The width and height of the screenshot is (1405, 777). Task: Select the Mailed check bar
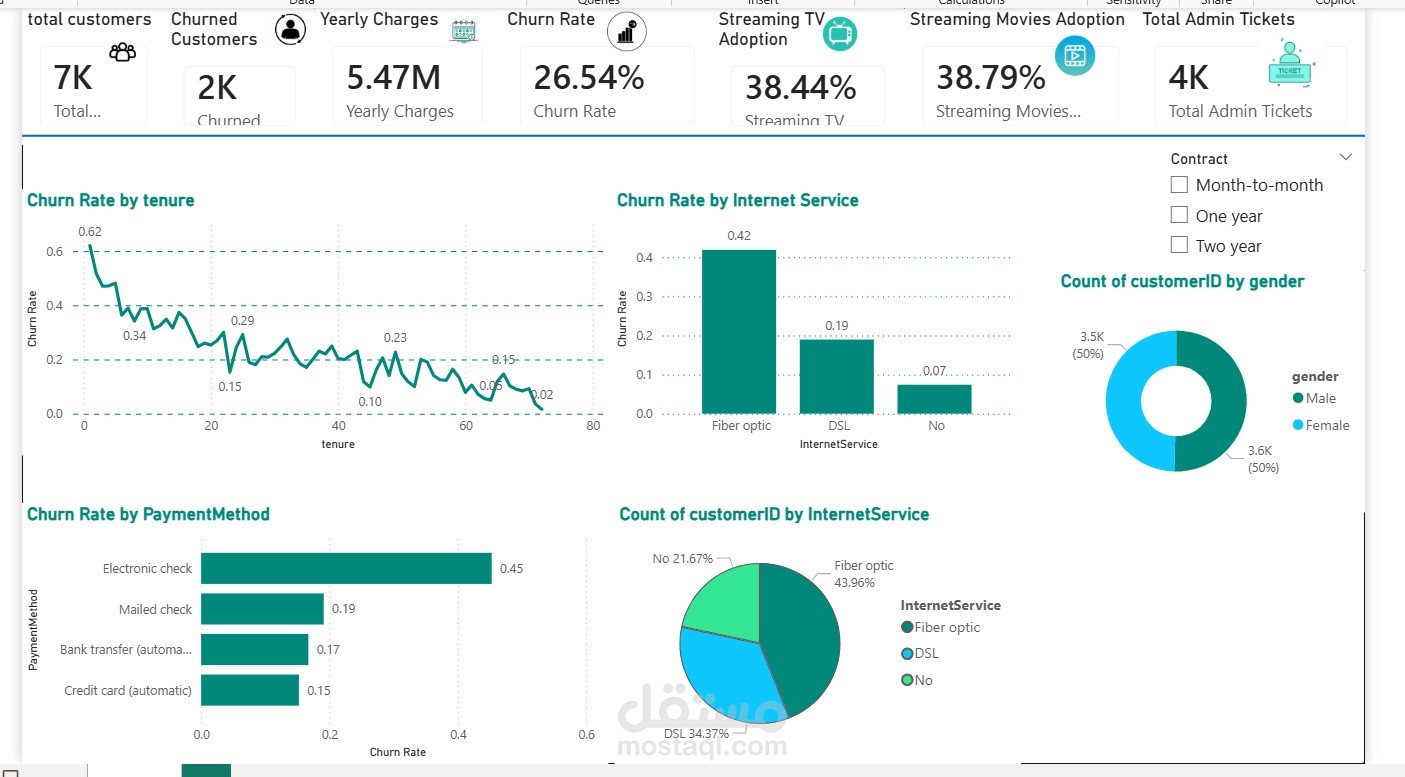tap(262, 609)
